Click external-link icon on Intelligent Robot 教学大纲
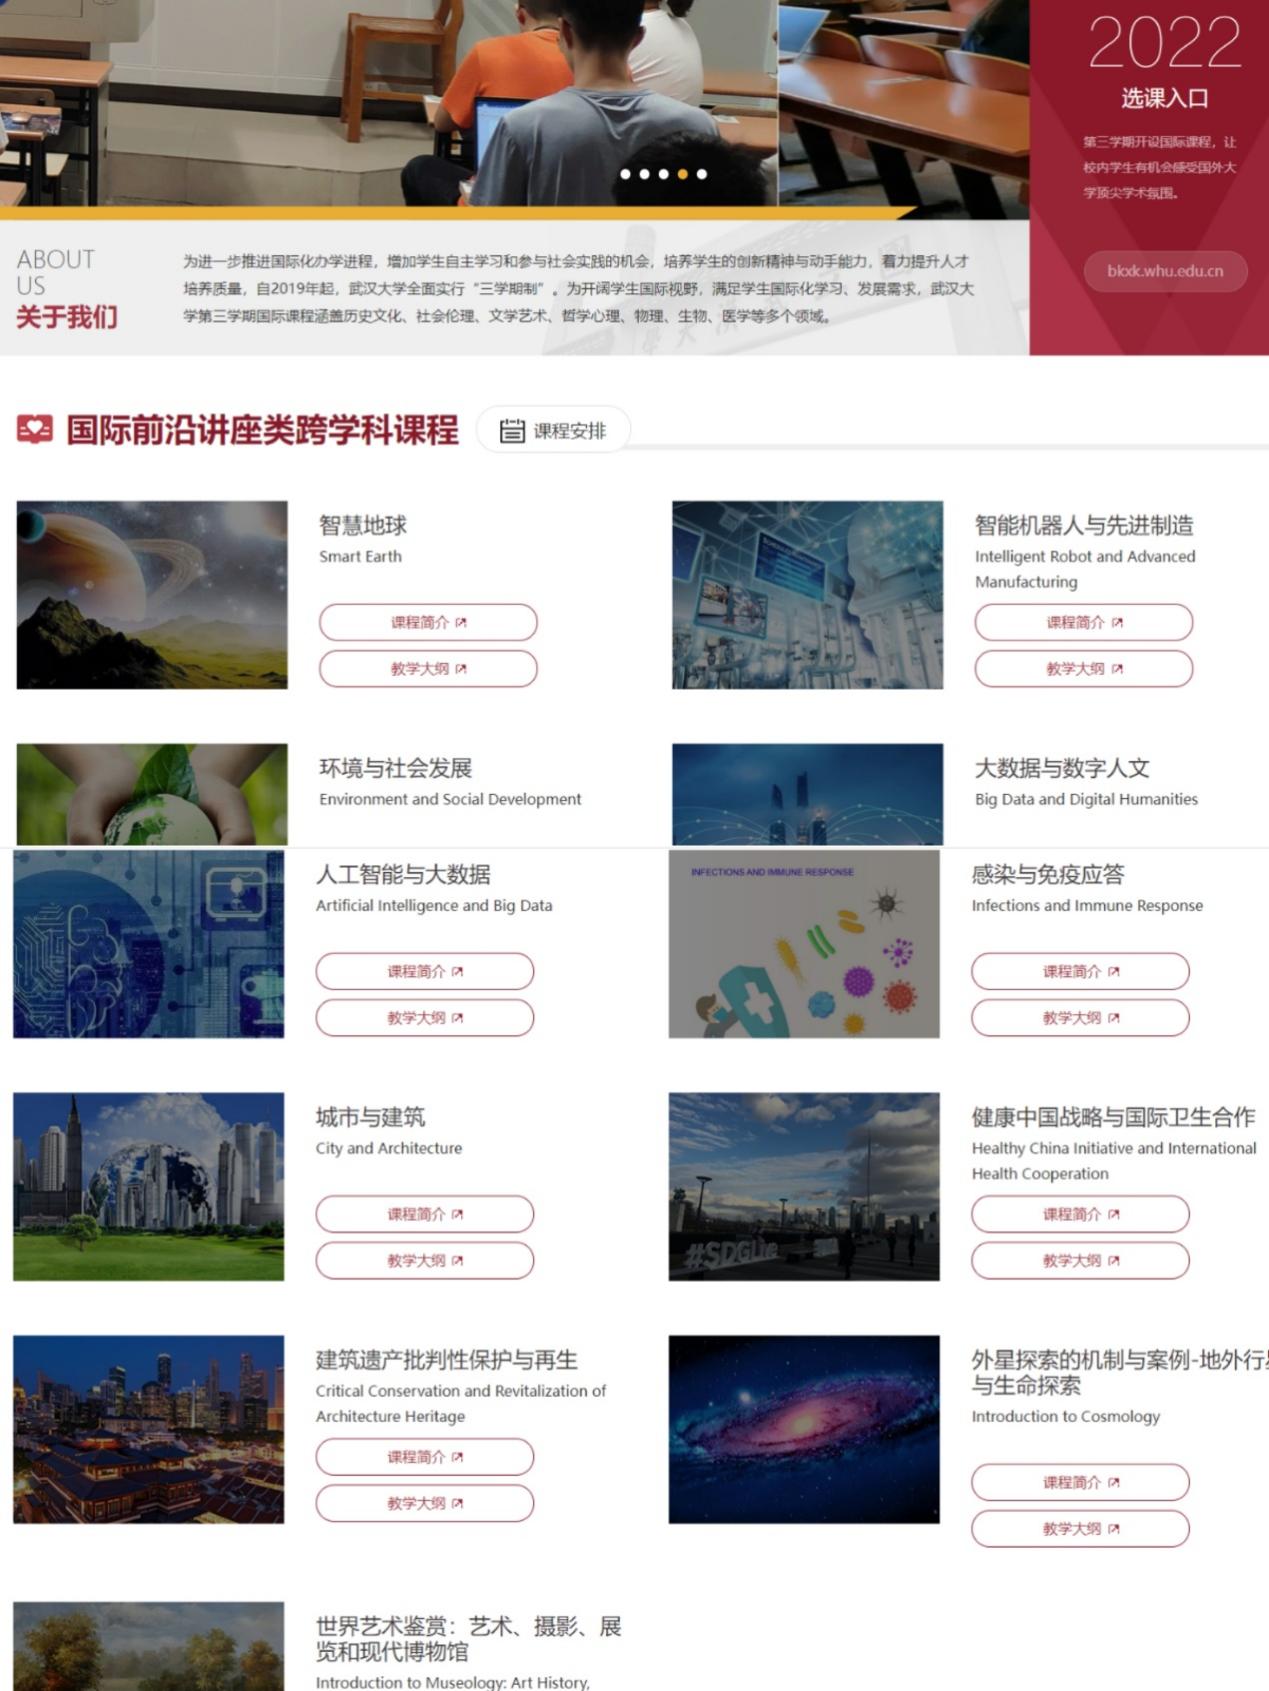 pos(1117,669)
